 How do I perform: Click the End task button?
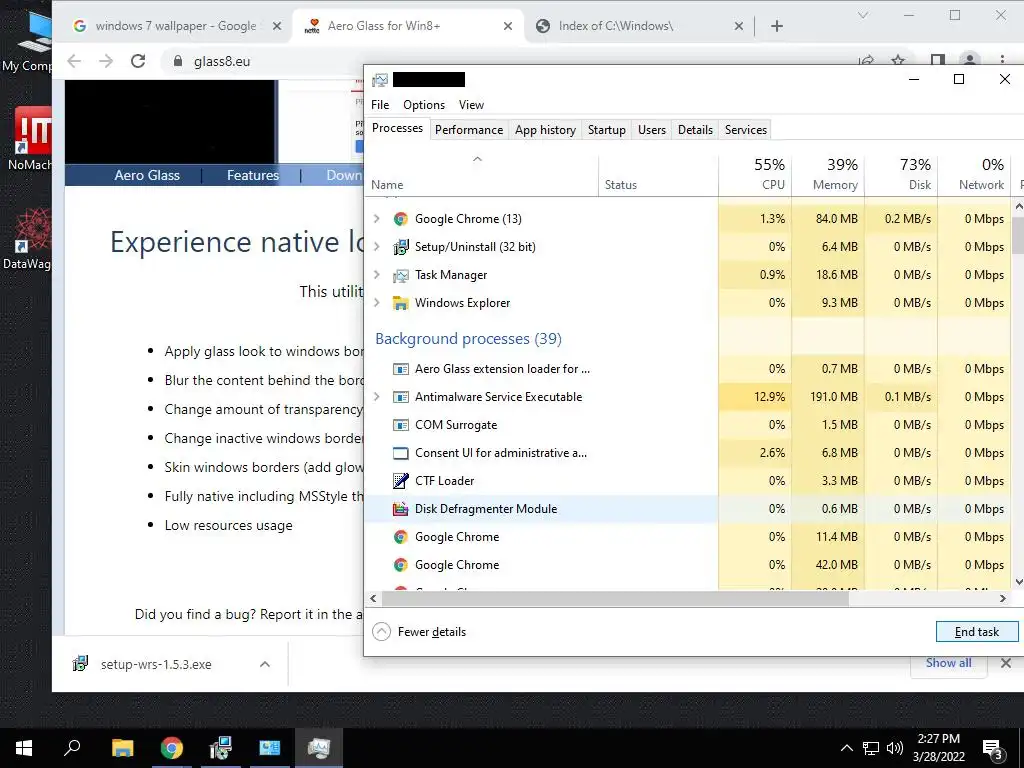click(977, 632)
